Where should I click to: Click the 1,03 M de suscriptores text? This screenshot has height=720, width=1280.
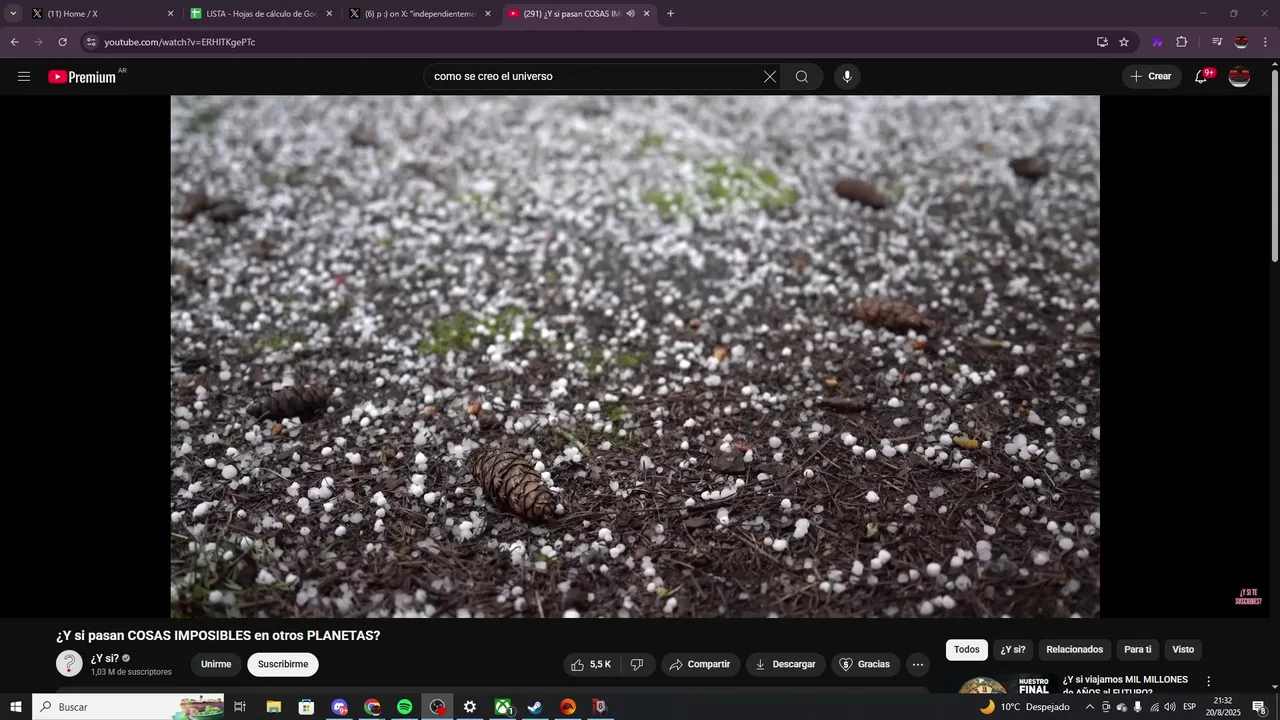click(x=131, y=672)
